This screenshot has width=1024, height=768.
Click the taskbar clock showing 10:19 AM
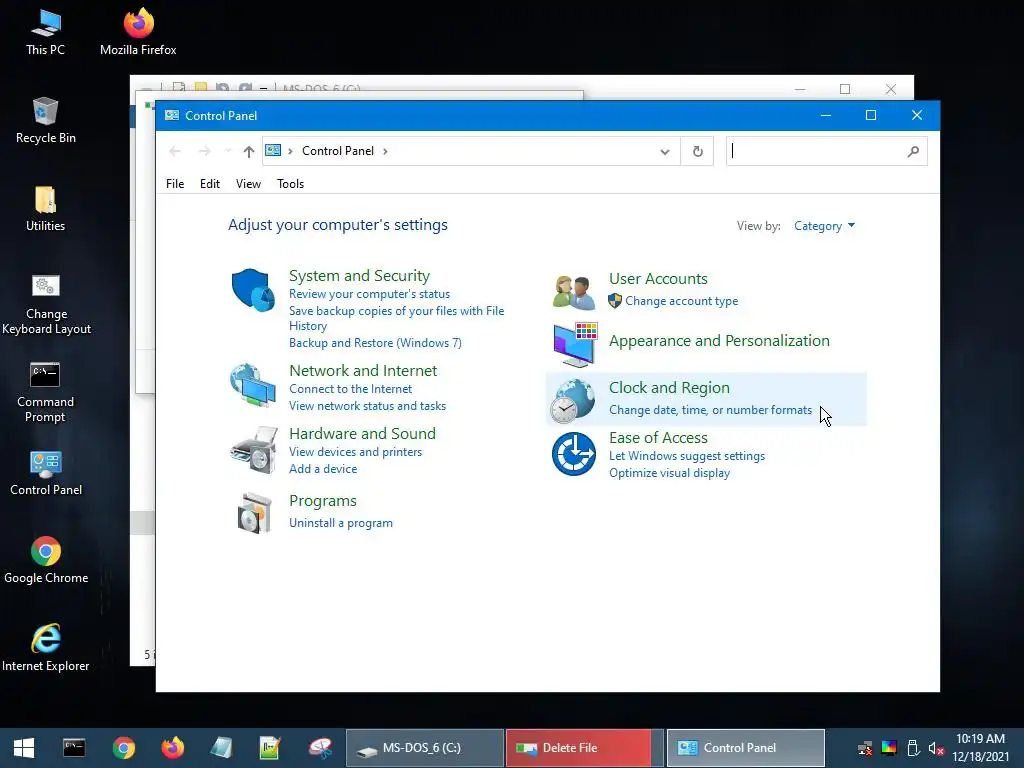point(980,739)
